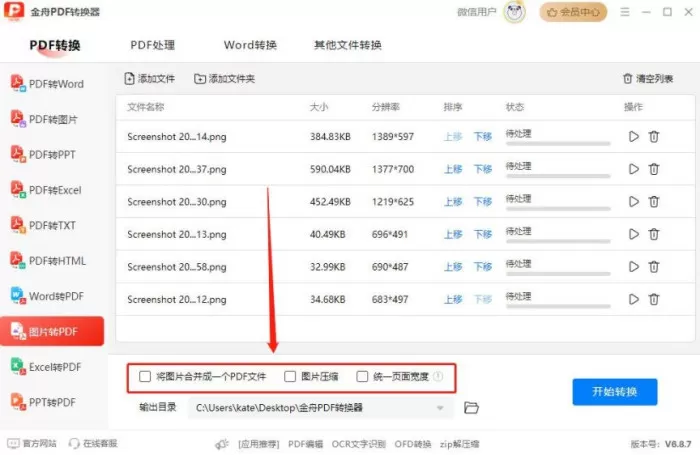Select PDF转TXT in sidebar

[x=43, y=225]
